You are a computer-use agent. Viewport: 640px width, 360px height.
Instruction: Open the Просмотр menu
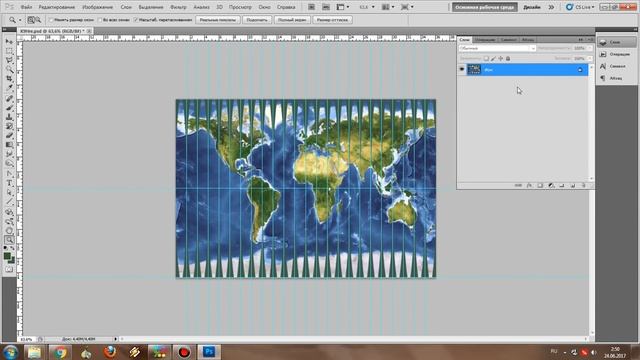tap(240, 7)
